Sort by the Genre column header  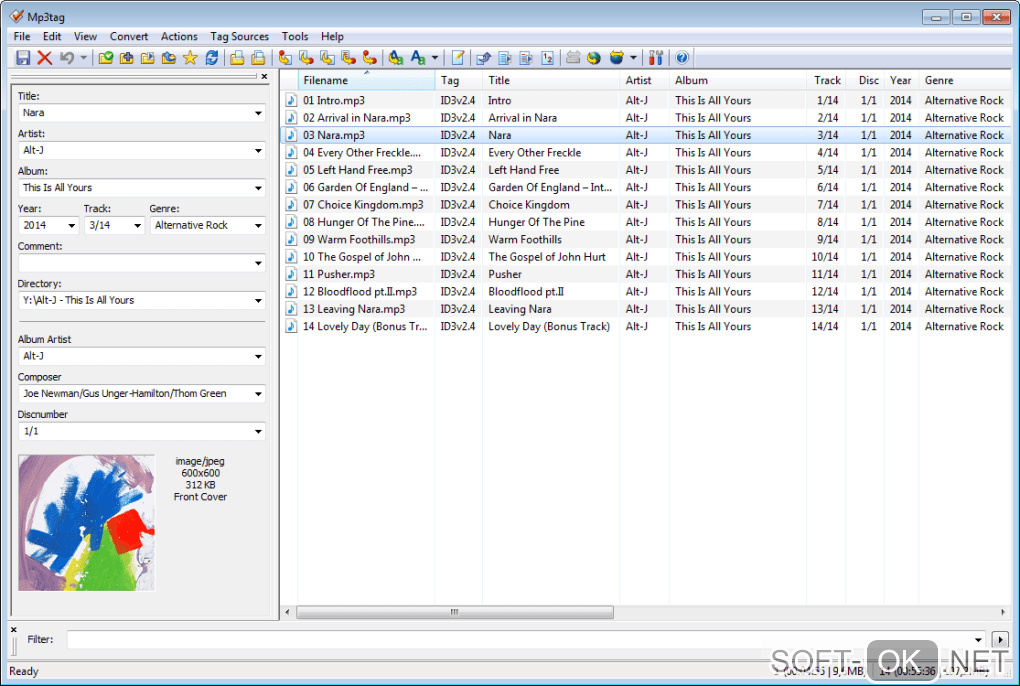pyautogui.click(x=965, y=81)
